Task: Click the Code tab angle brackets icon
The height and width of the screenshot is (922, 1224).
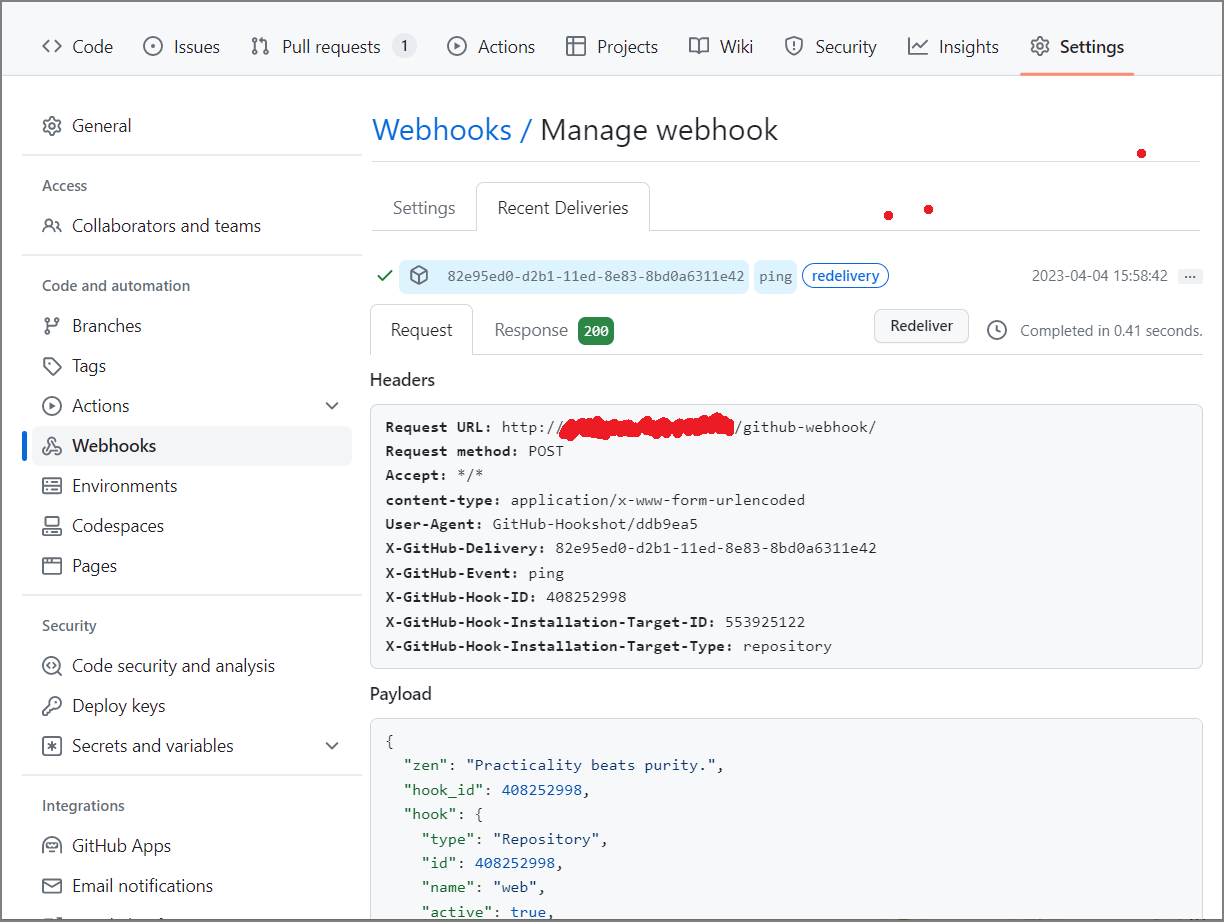Action: click(x=52, y=46)
